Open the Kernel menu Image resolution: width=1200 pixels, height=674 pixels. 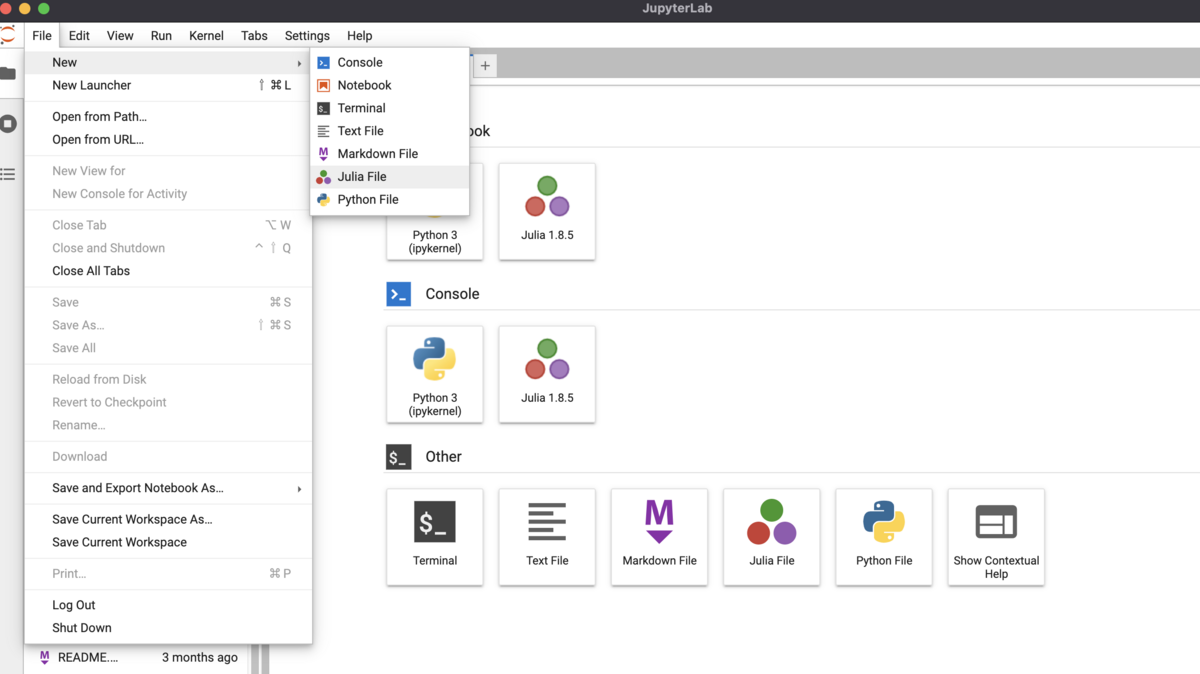pos(206,35)
